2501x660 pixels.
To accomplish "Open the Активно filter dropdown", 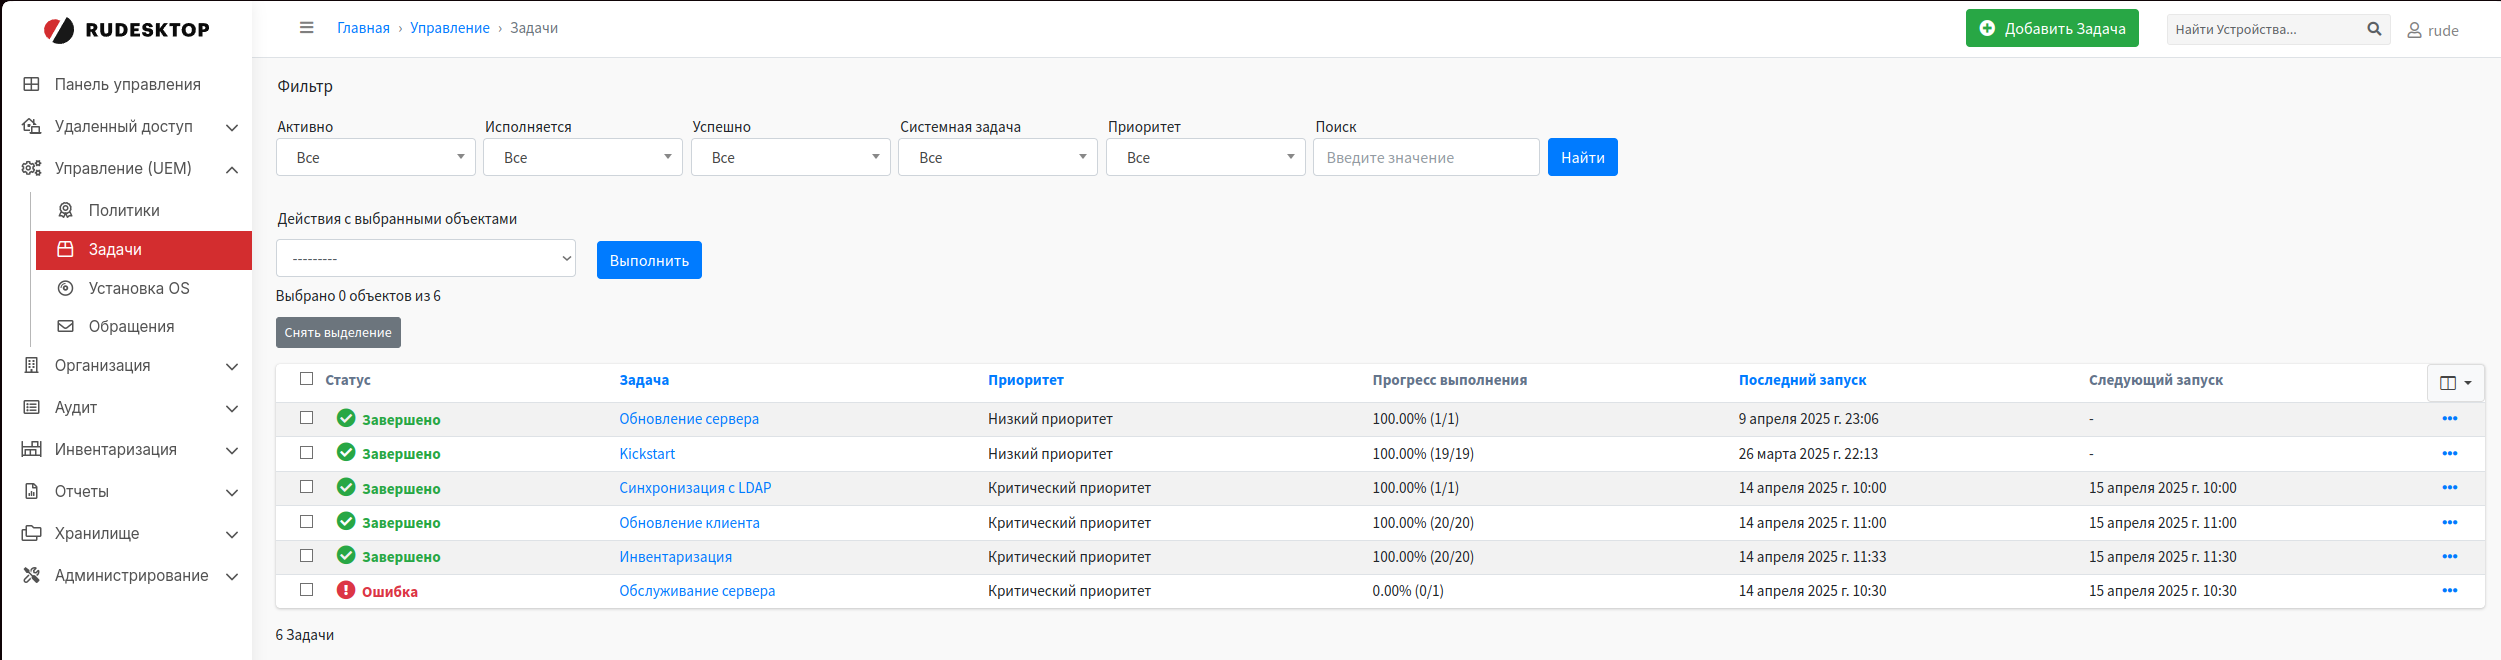I will click(375, 158).
